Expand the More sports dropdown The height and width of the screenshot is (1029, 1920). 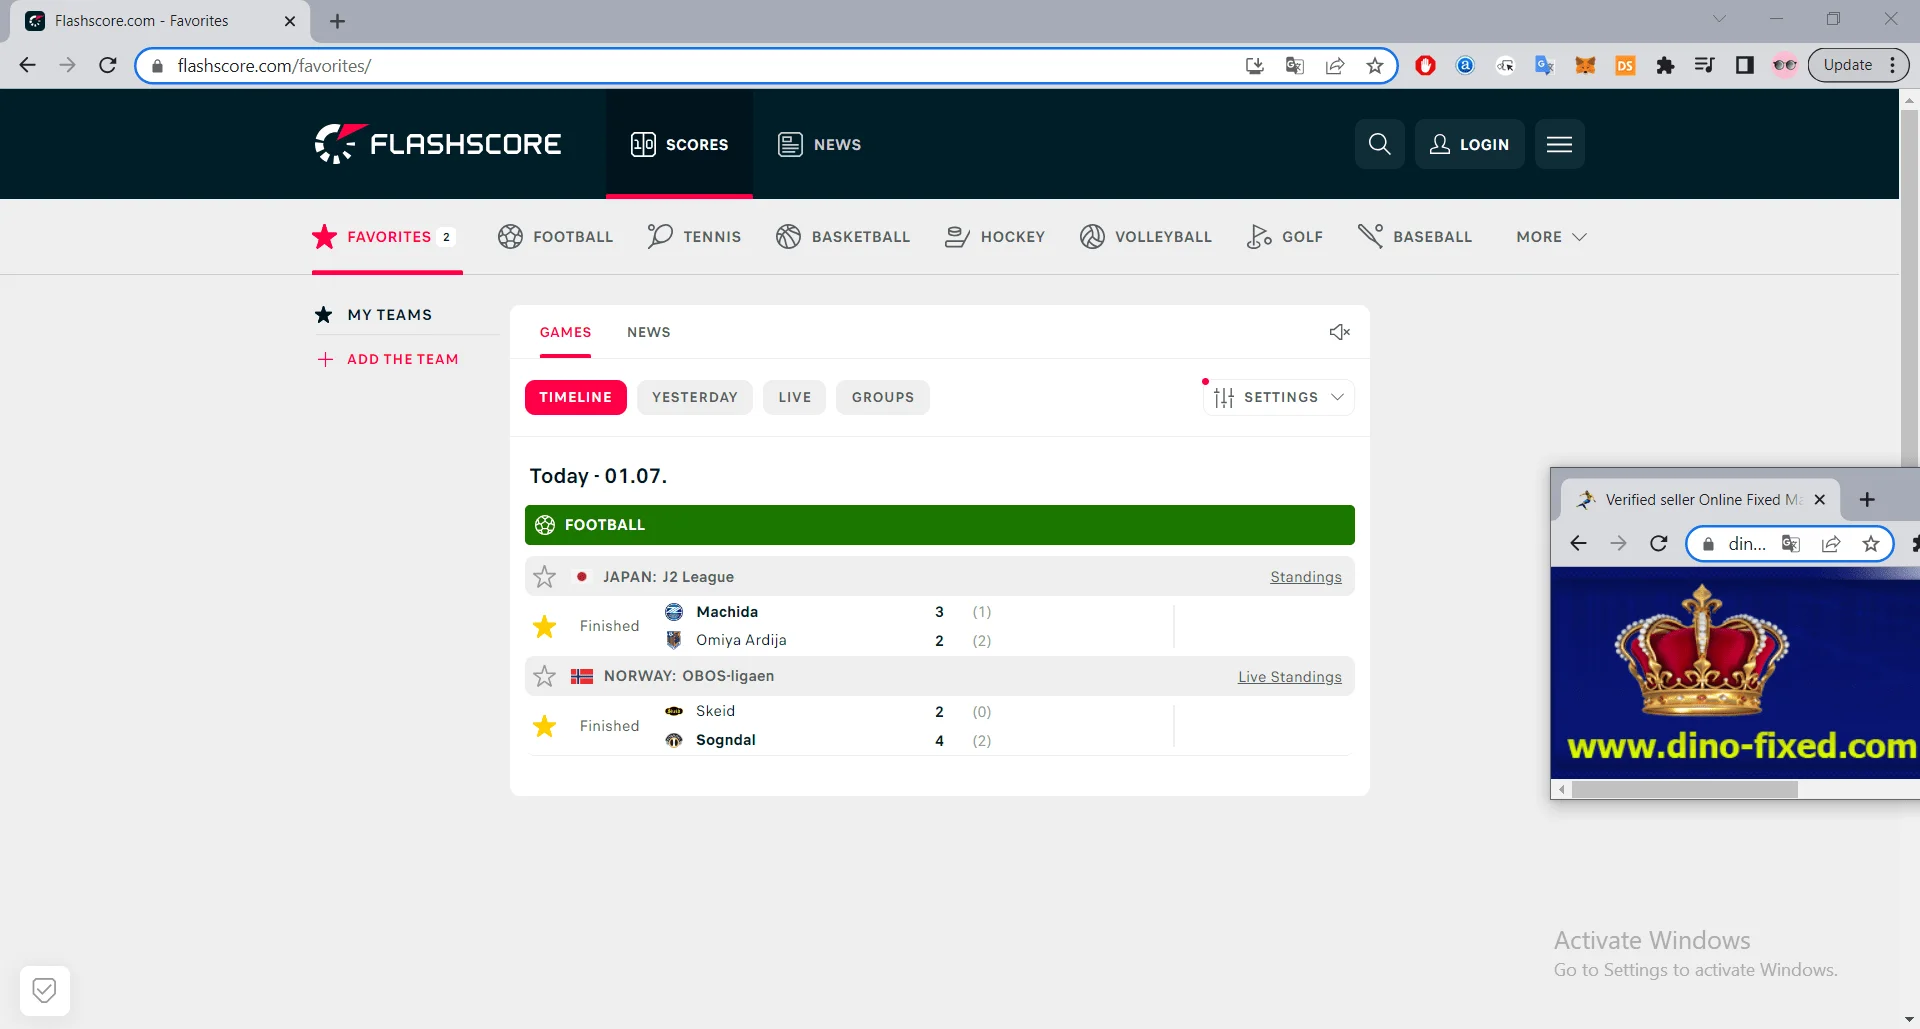(1551, 237)
